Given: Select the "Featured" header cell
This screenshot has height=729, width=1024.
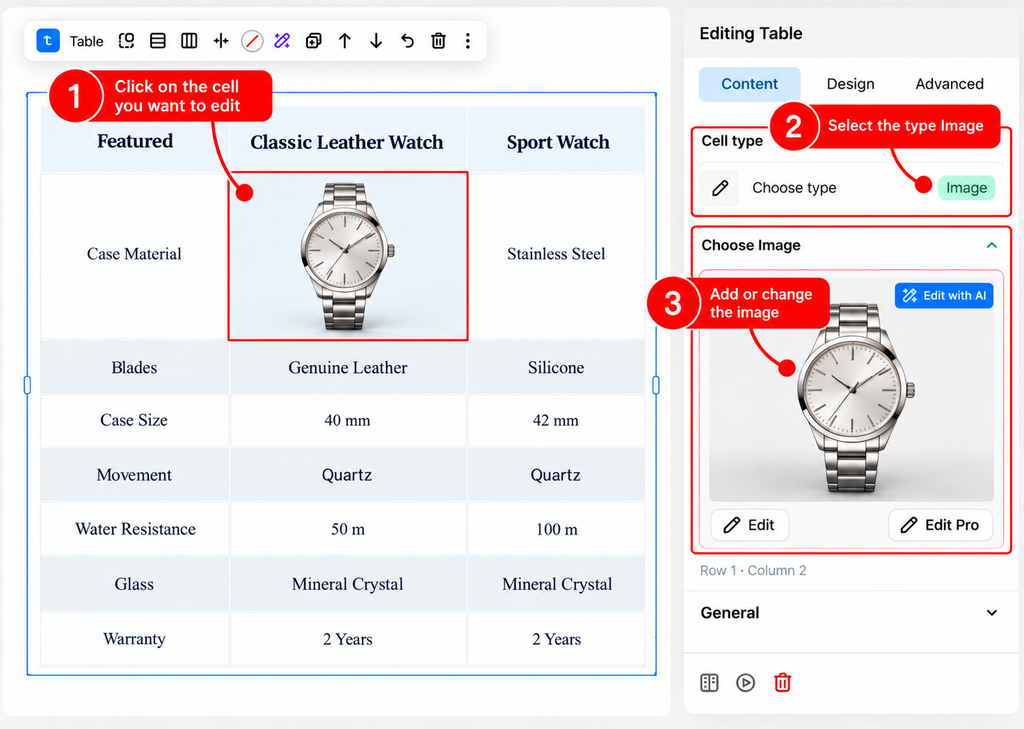Looking at the screenshot, I should (135, 141).
